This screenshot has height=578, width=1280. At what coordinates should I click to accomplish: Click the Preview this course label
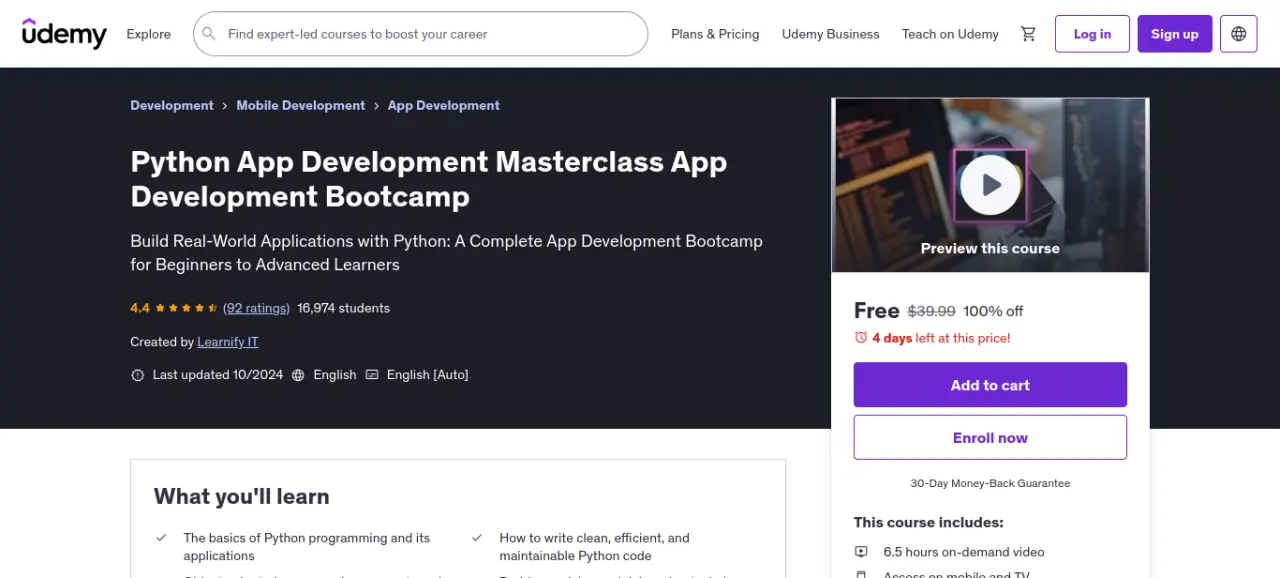pyautogui.click(x=990, y=248)
